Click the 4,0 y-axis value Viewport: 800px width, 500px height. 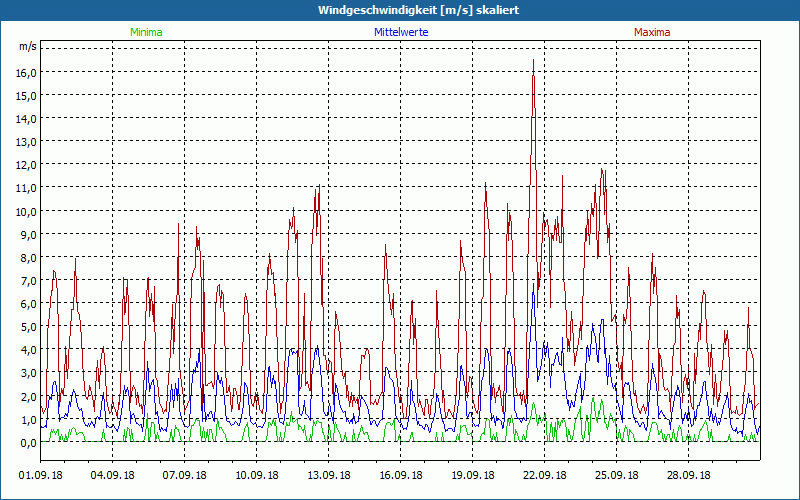[x=29, y=349]
